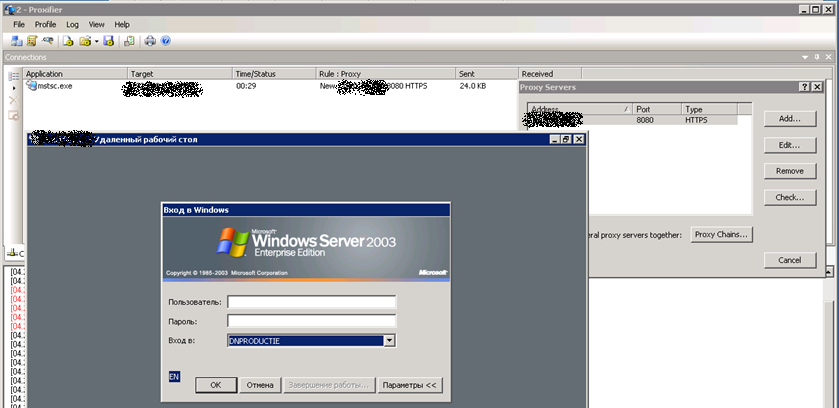Restore the remote desktop window
The height and width of the screenshot is (408, 839).
point(566,140)
